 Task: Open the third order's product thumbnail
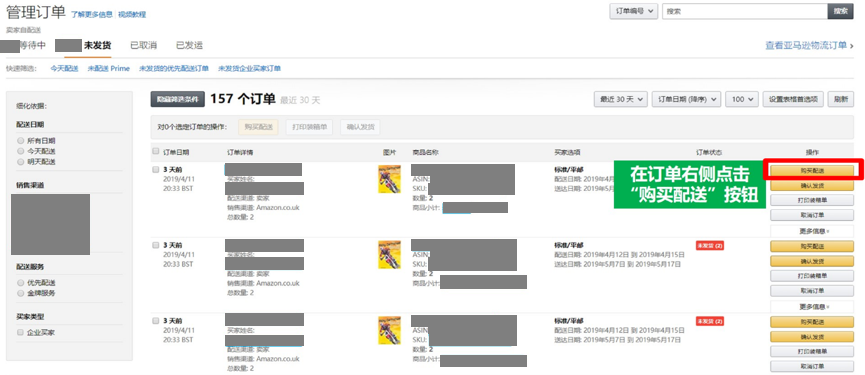click(x=389, y=330)
